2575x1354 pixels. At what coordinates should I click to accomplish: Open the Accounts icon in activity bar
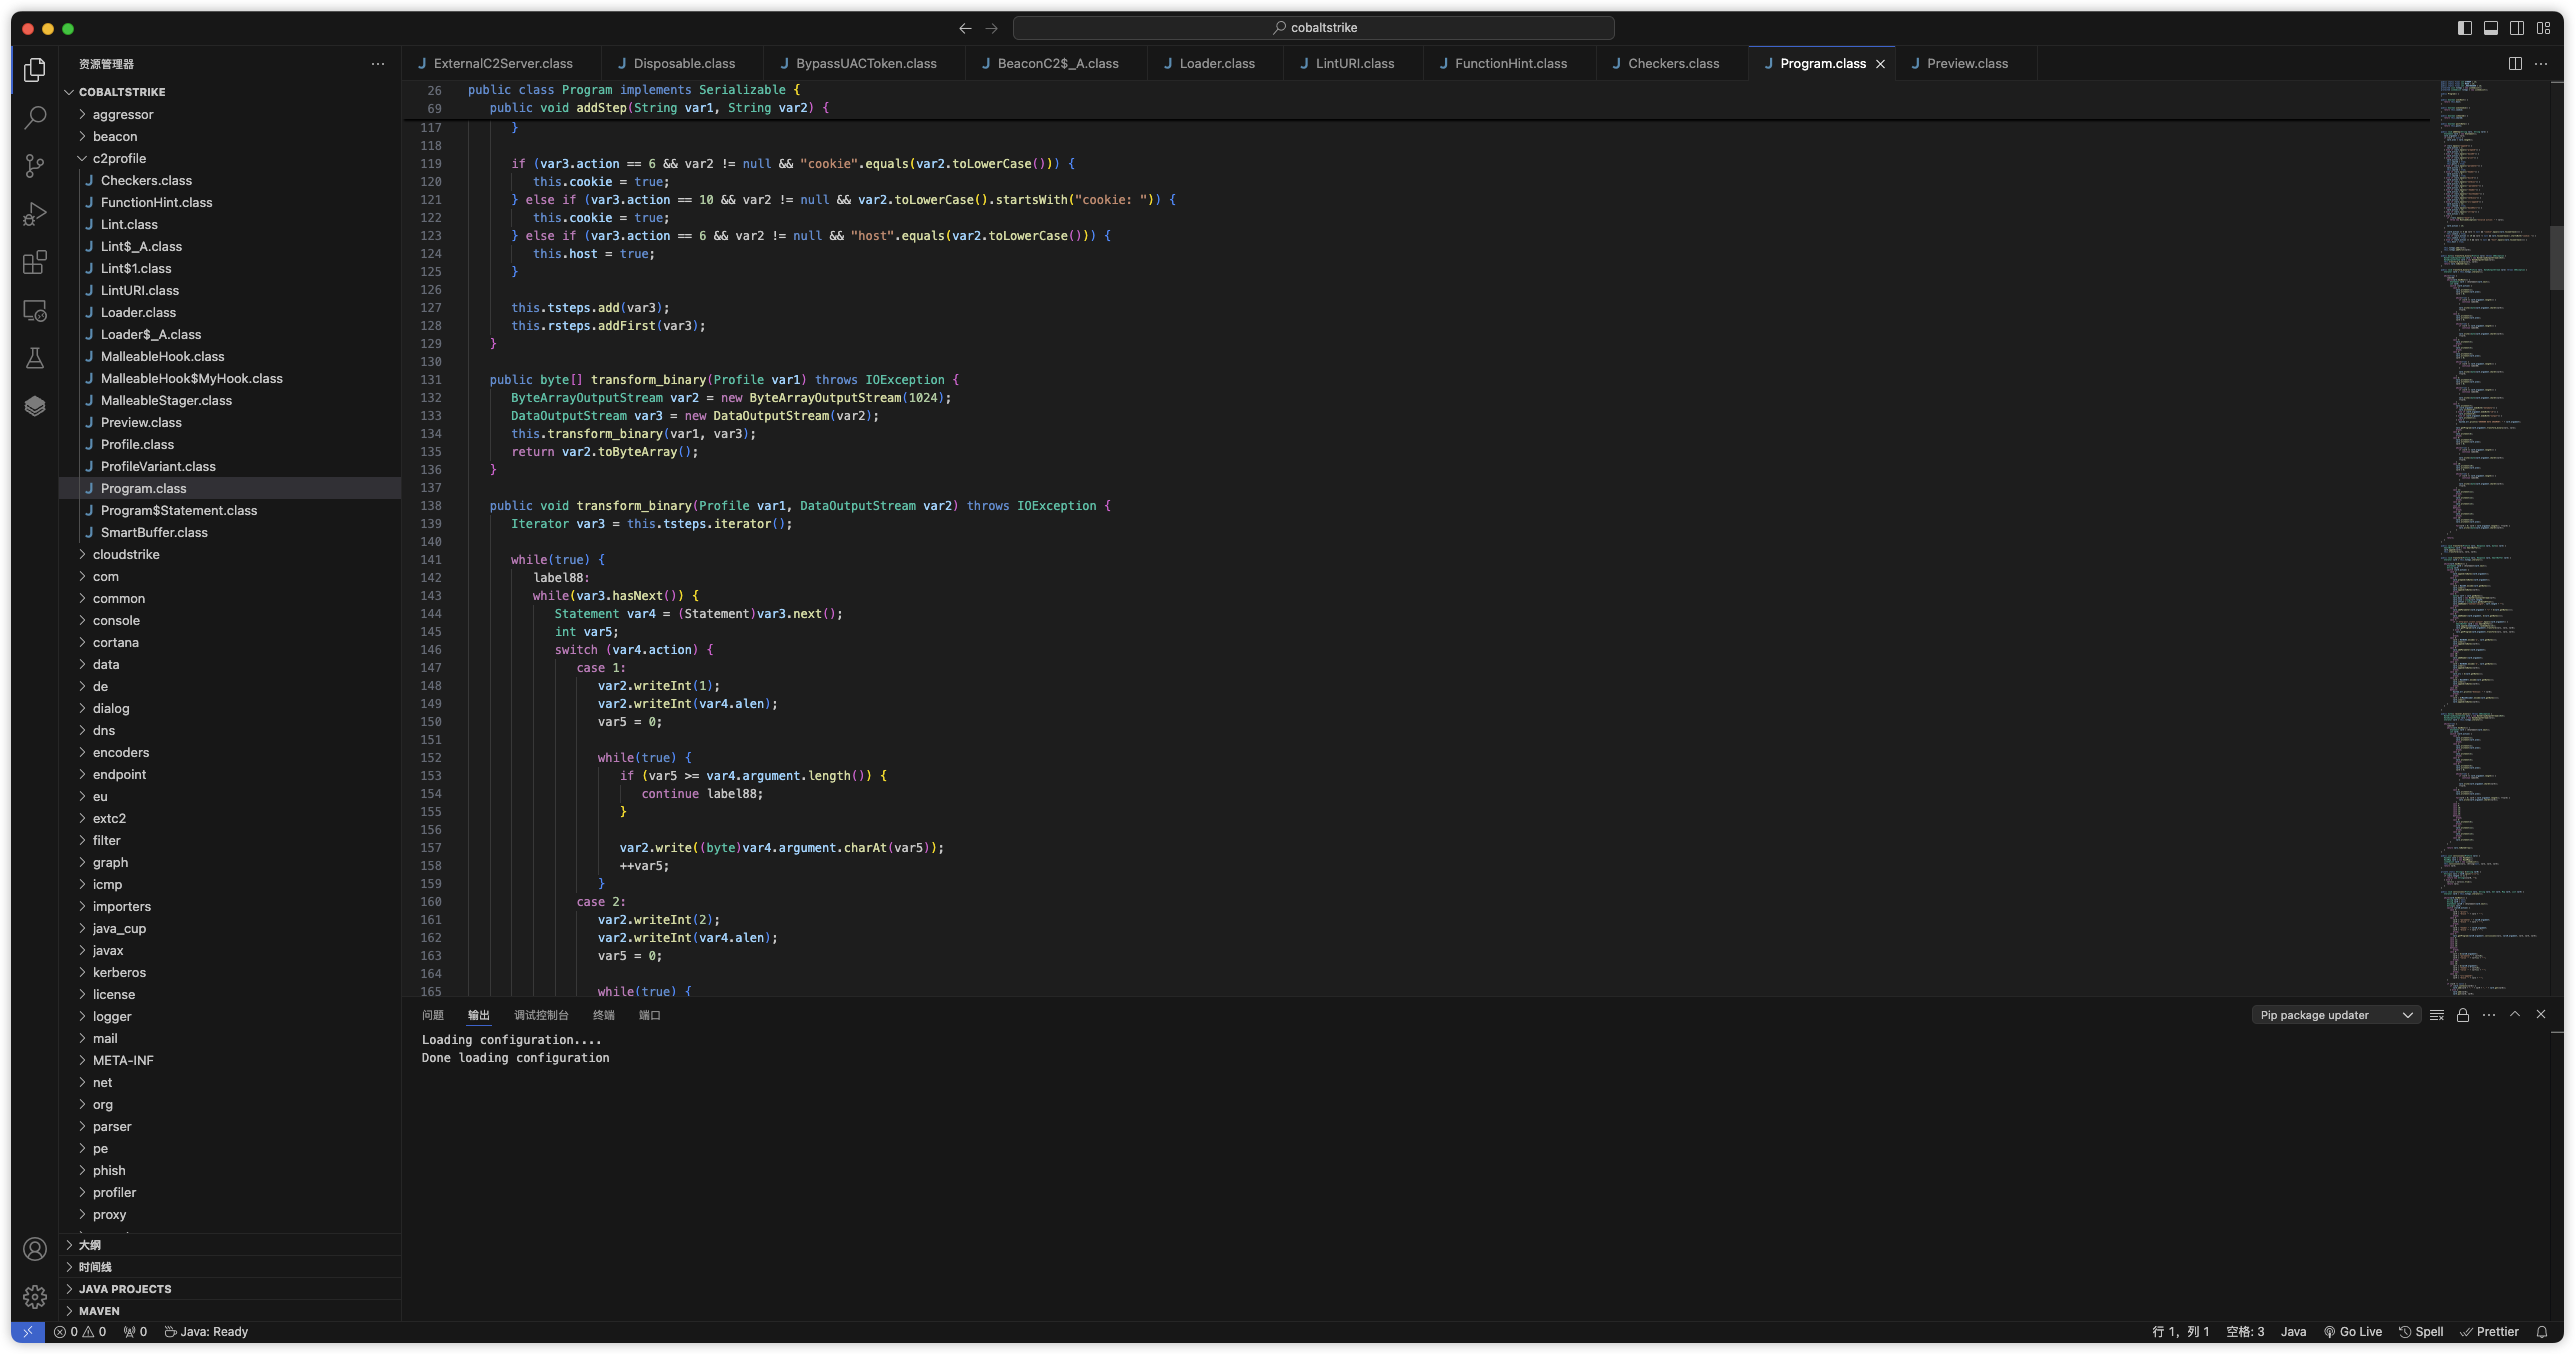click(35, 1249)
